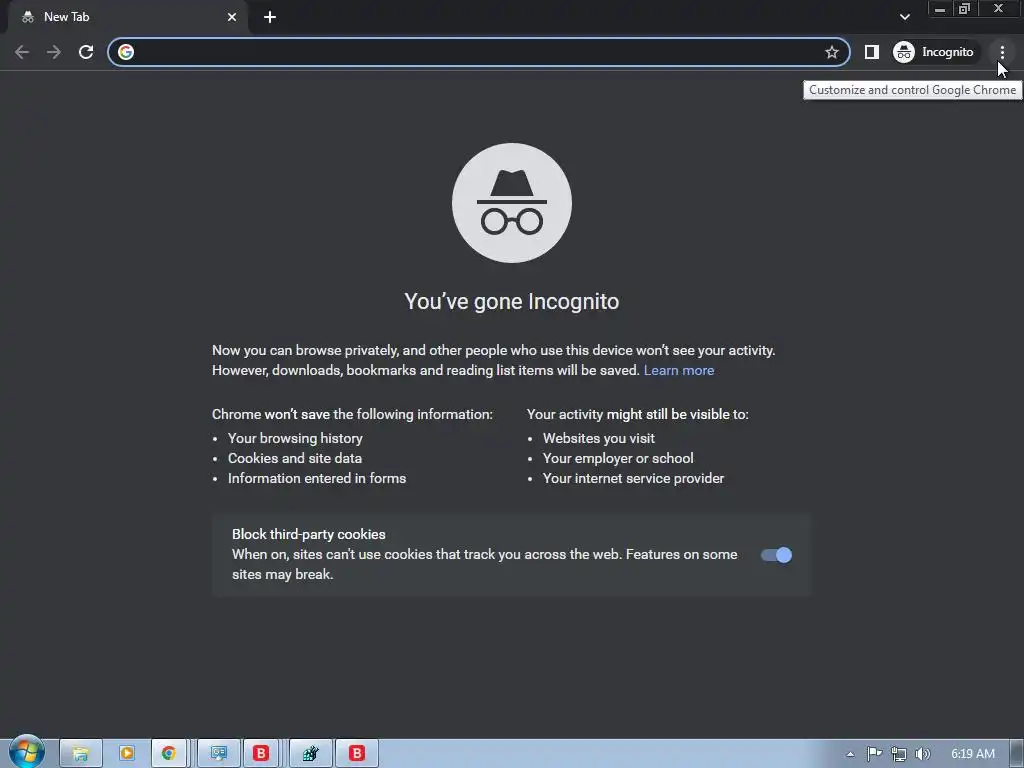
Task: Minimize the Chrome window
Action: (x=940, y=8)
